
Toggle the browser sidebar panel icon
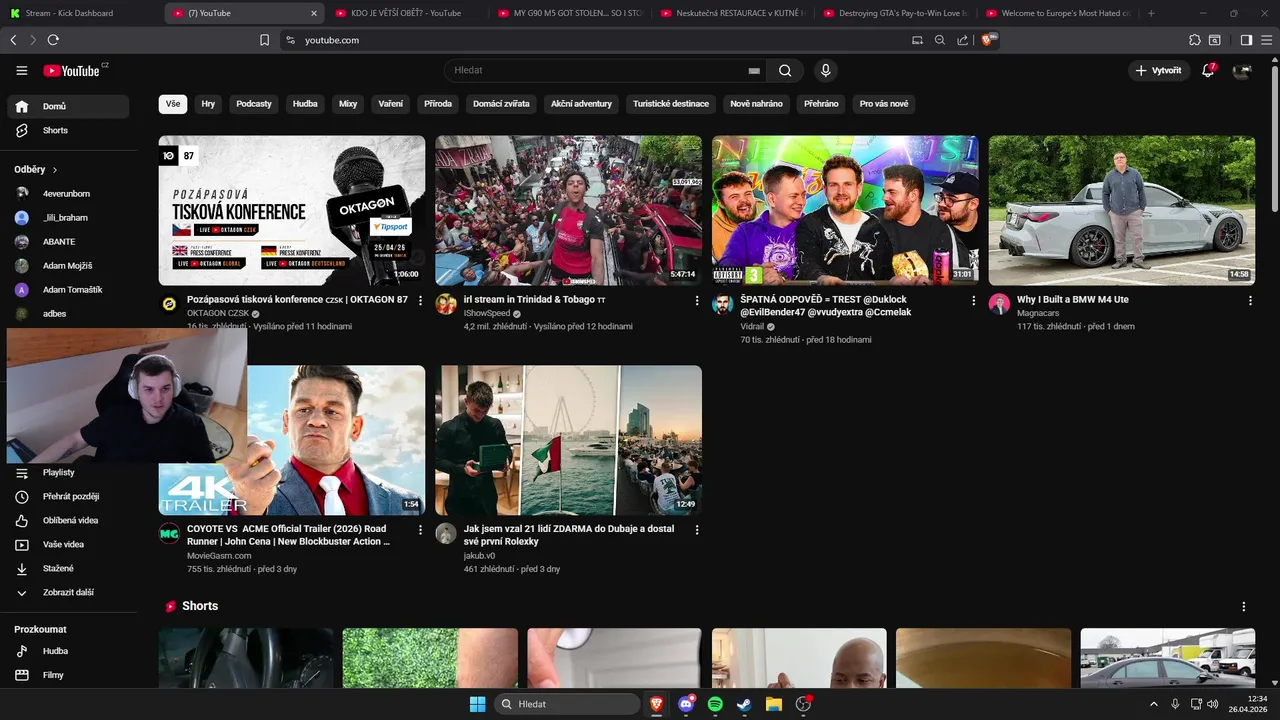pyautogui.click(x=1246, y=40)
